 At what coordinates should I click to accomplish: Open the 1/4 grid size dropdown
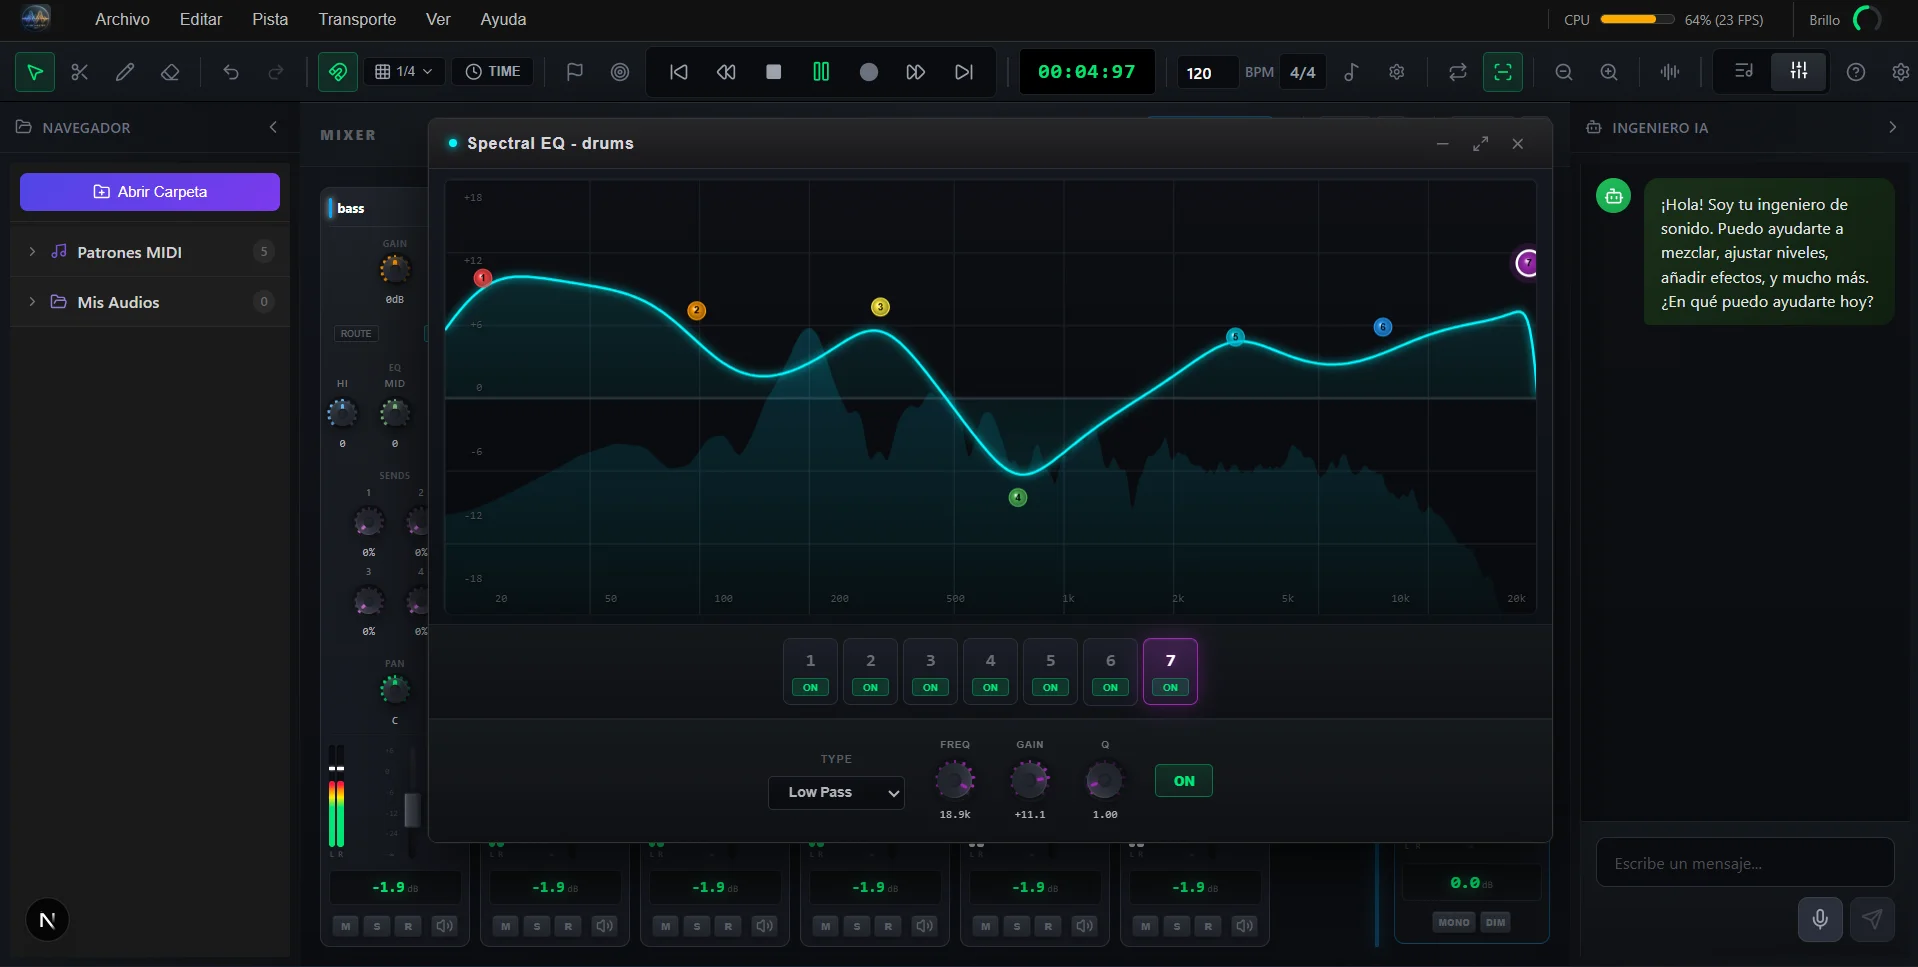click(x=404, y=72)
